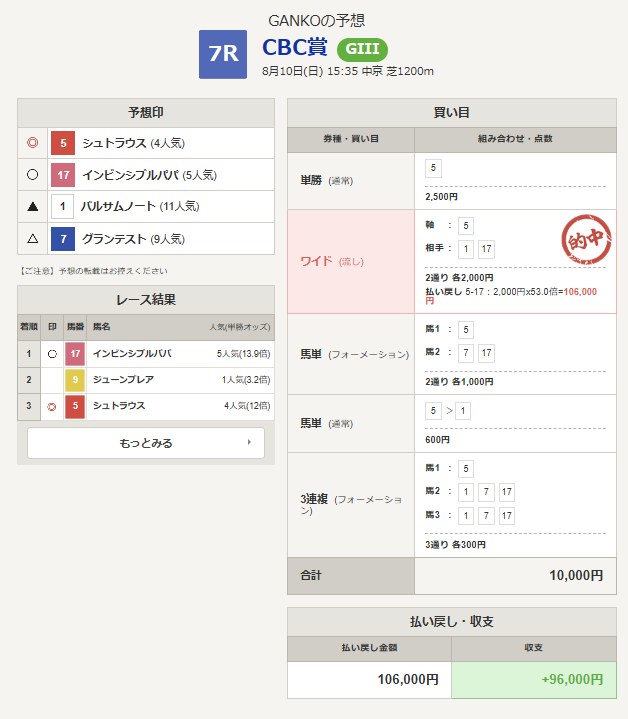The image size is (628, 719).
Task: Click yellow number 9 badge in race results
Action: [x=75, y=380]
